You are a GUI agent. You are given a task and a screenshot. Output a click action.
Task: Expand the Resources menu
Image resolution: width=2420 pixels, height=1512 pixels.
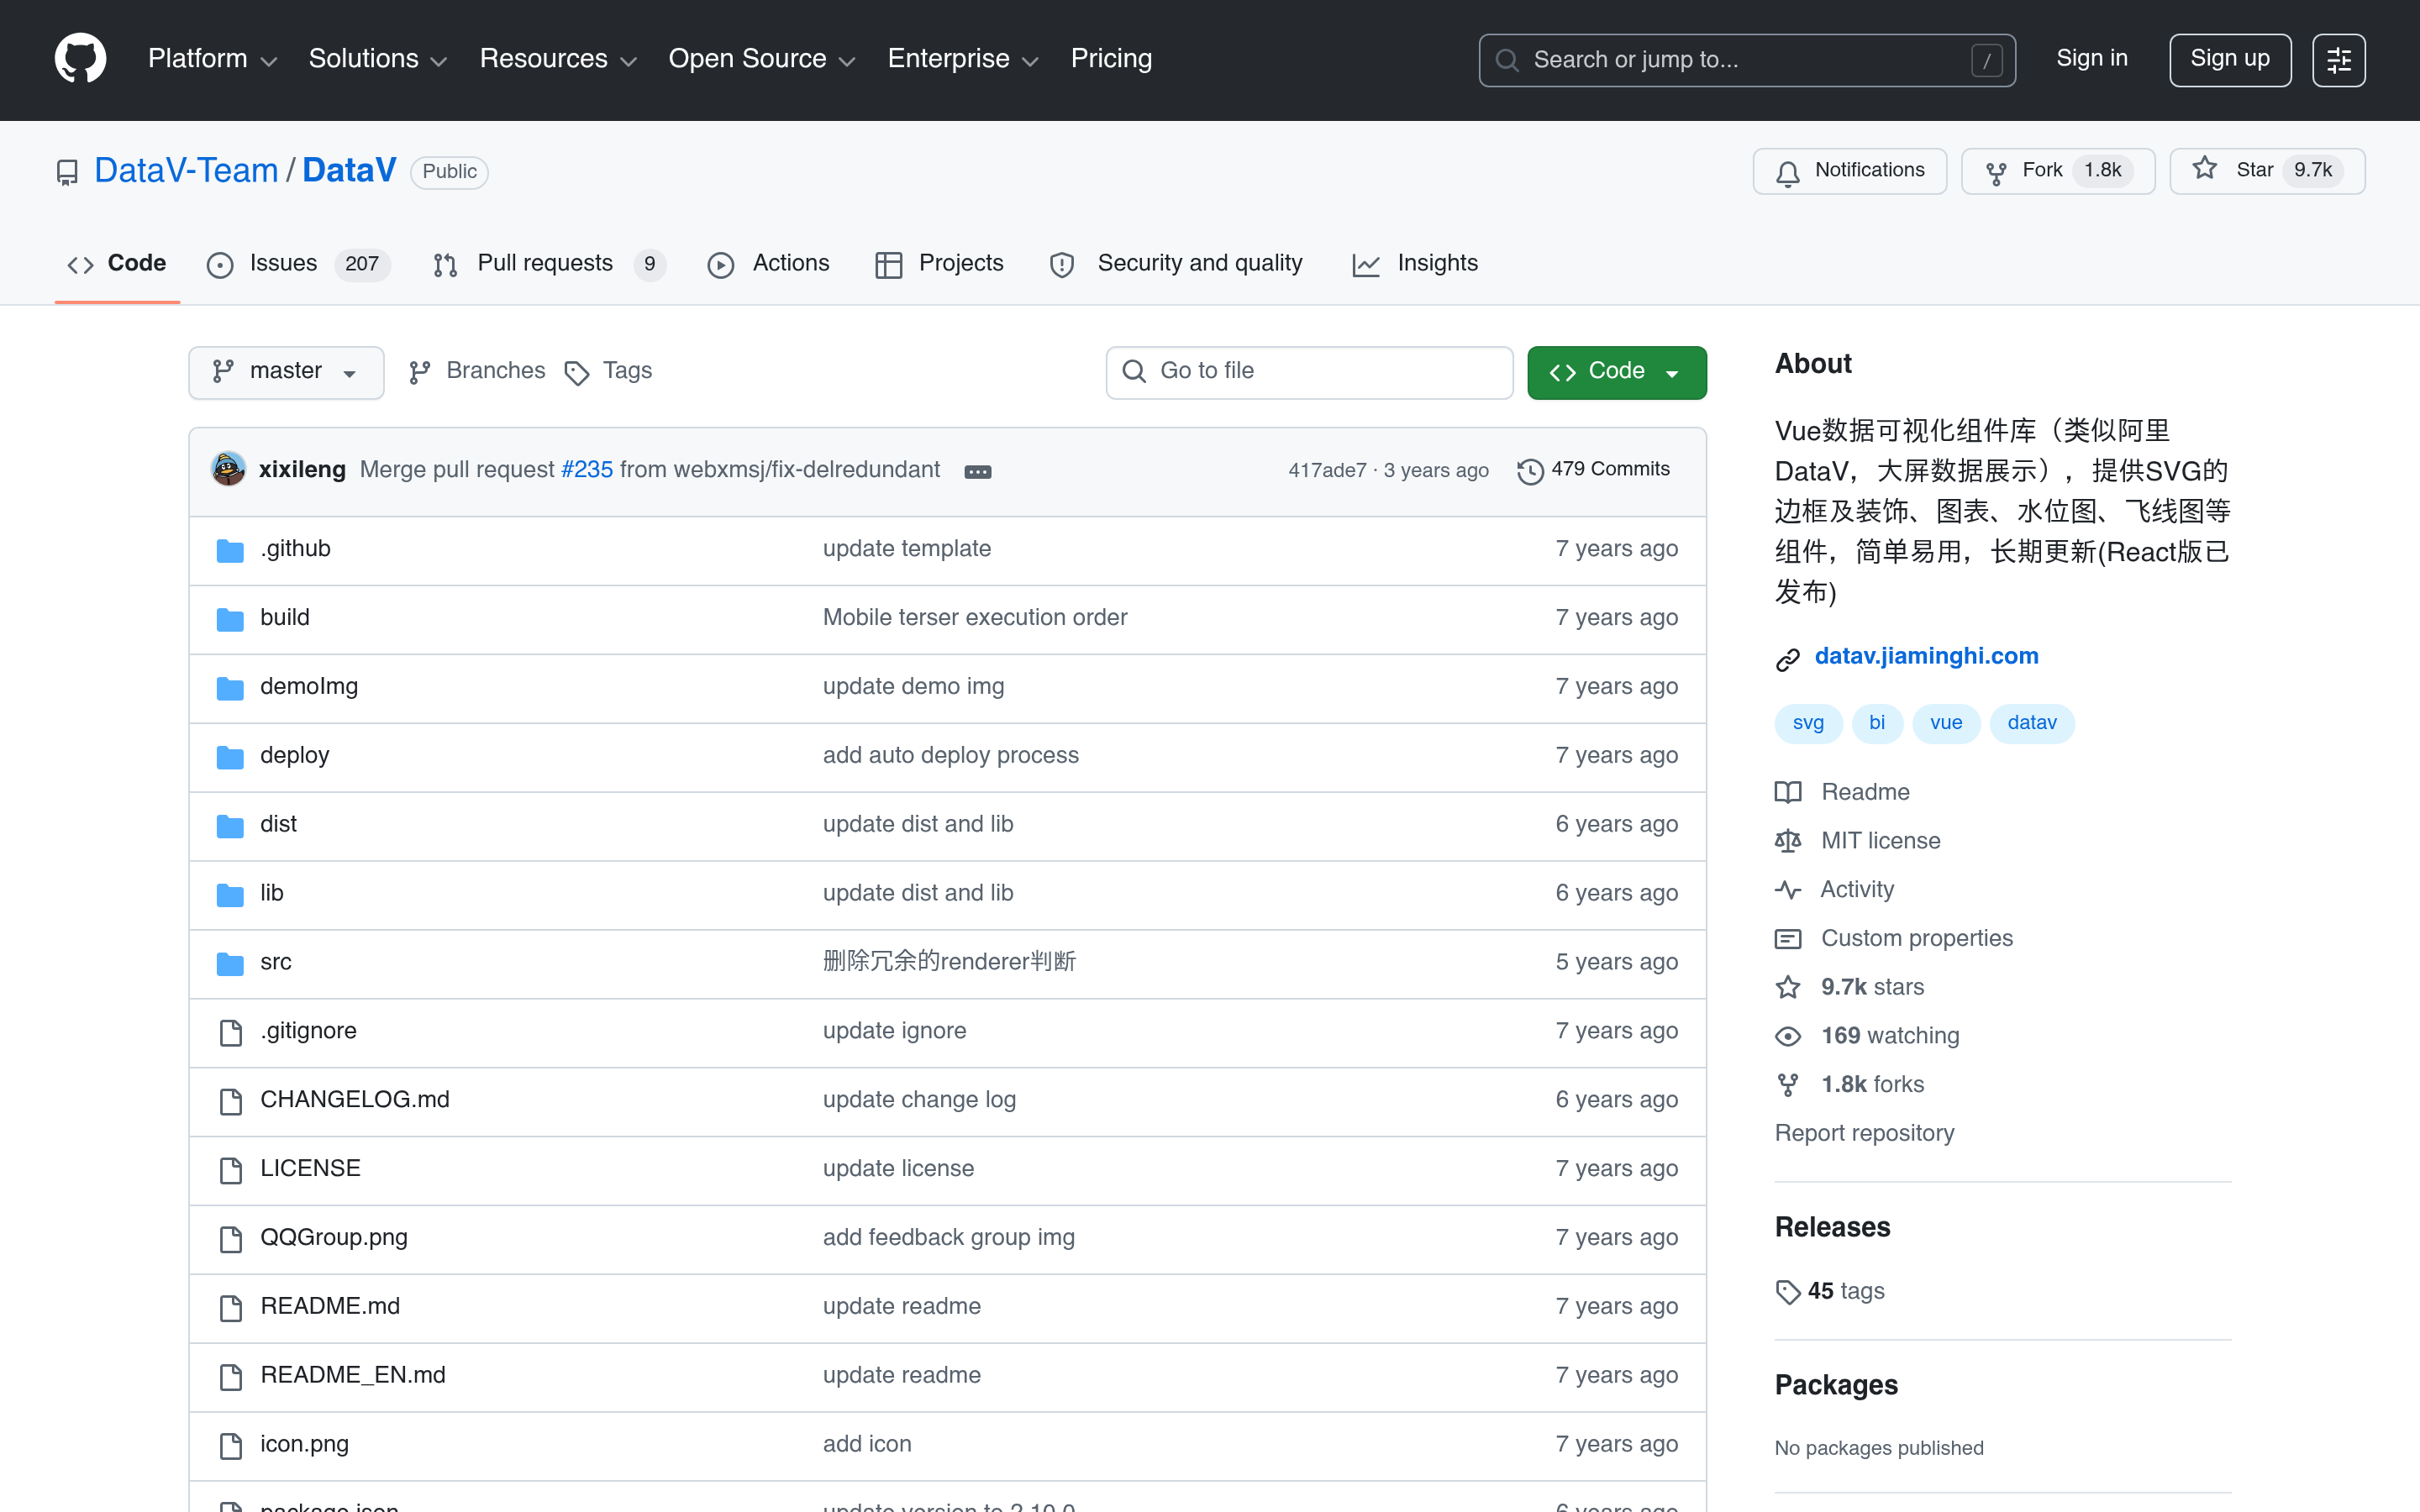pos(558,59)
